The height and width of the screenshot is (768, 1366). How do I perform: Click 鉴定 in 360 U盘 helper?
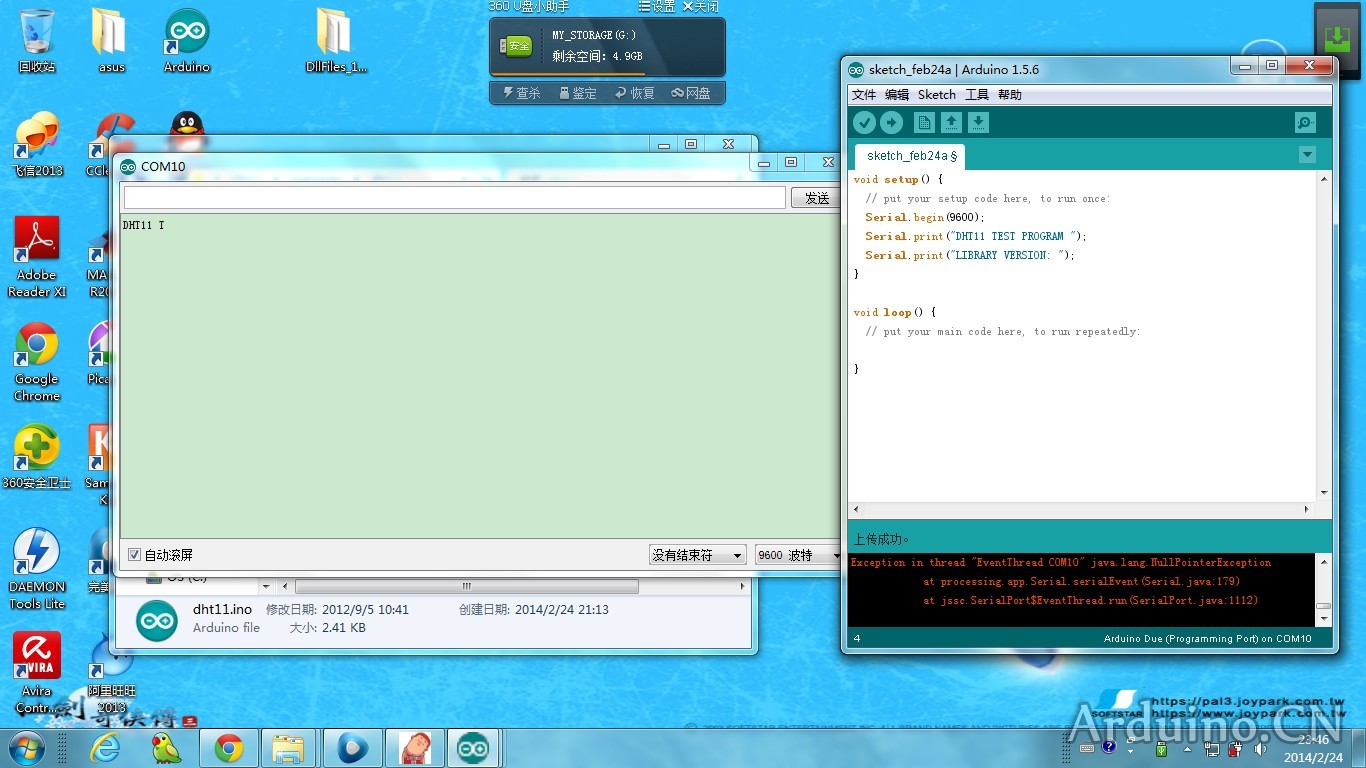click(x=578, y=93)
